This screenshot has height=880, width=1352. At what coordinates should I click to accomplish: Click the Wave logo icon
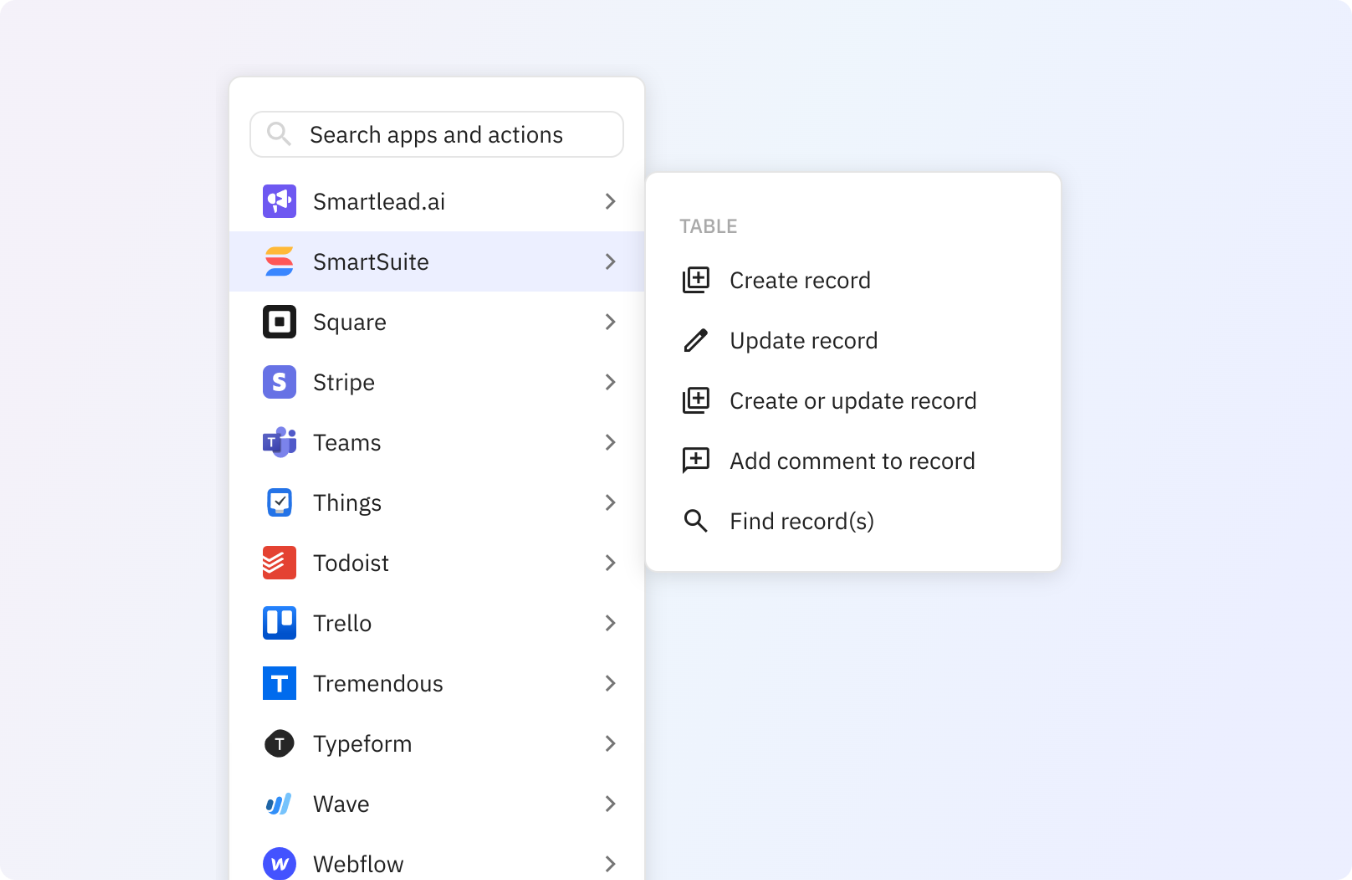point(279,804)
